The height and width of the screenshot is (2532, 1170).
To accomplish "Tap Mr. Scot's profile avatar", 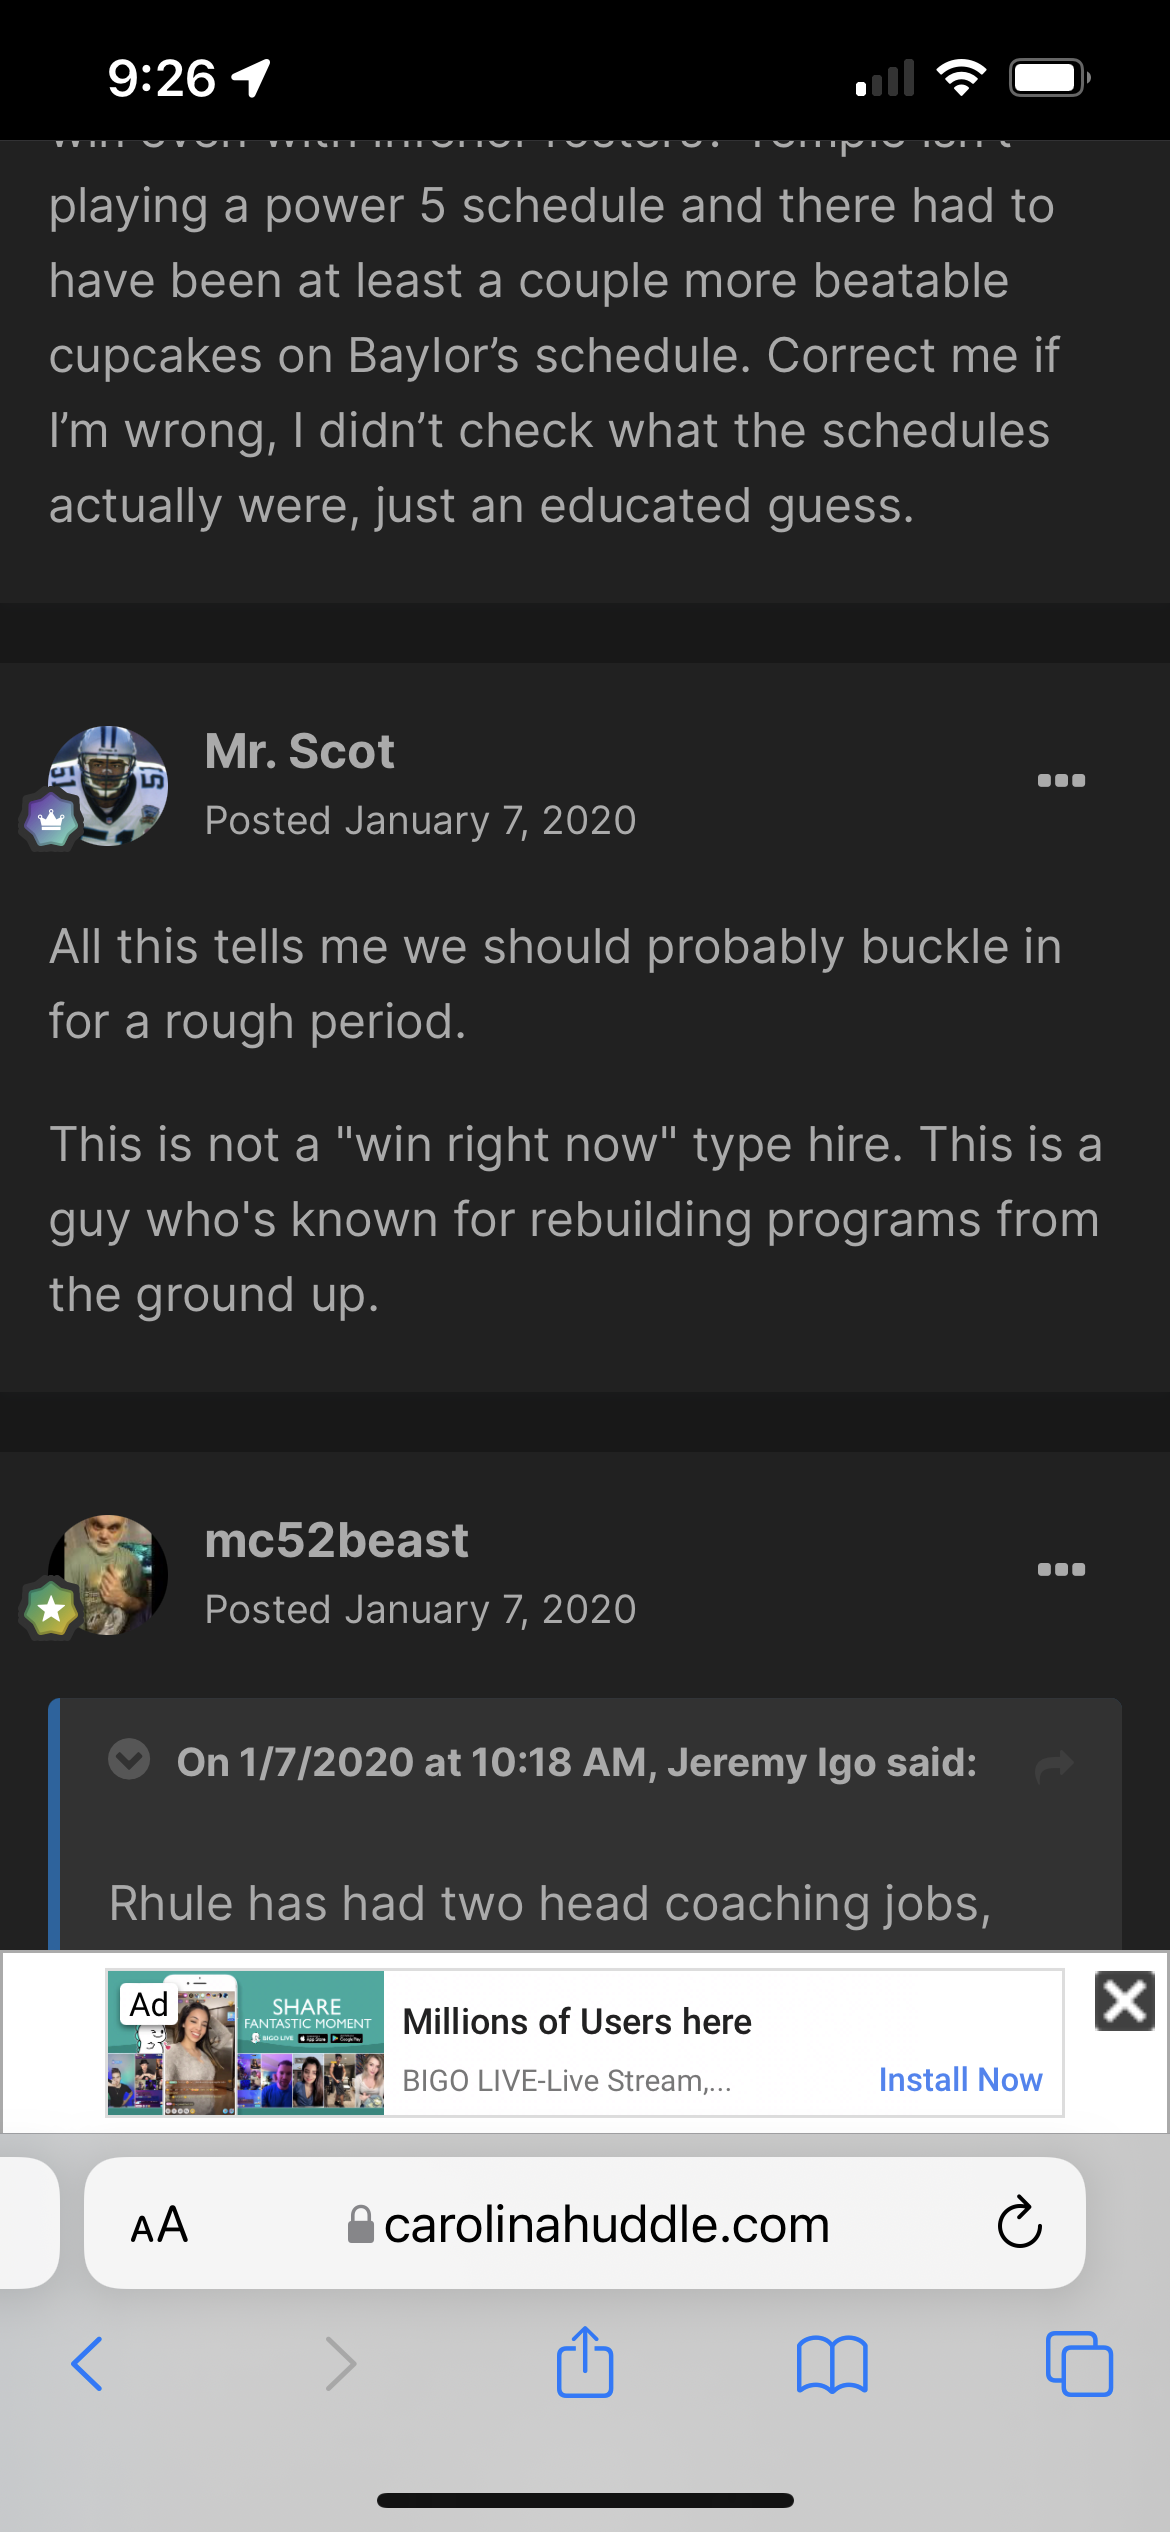I will (x=108, y=786).
